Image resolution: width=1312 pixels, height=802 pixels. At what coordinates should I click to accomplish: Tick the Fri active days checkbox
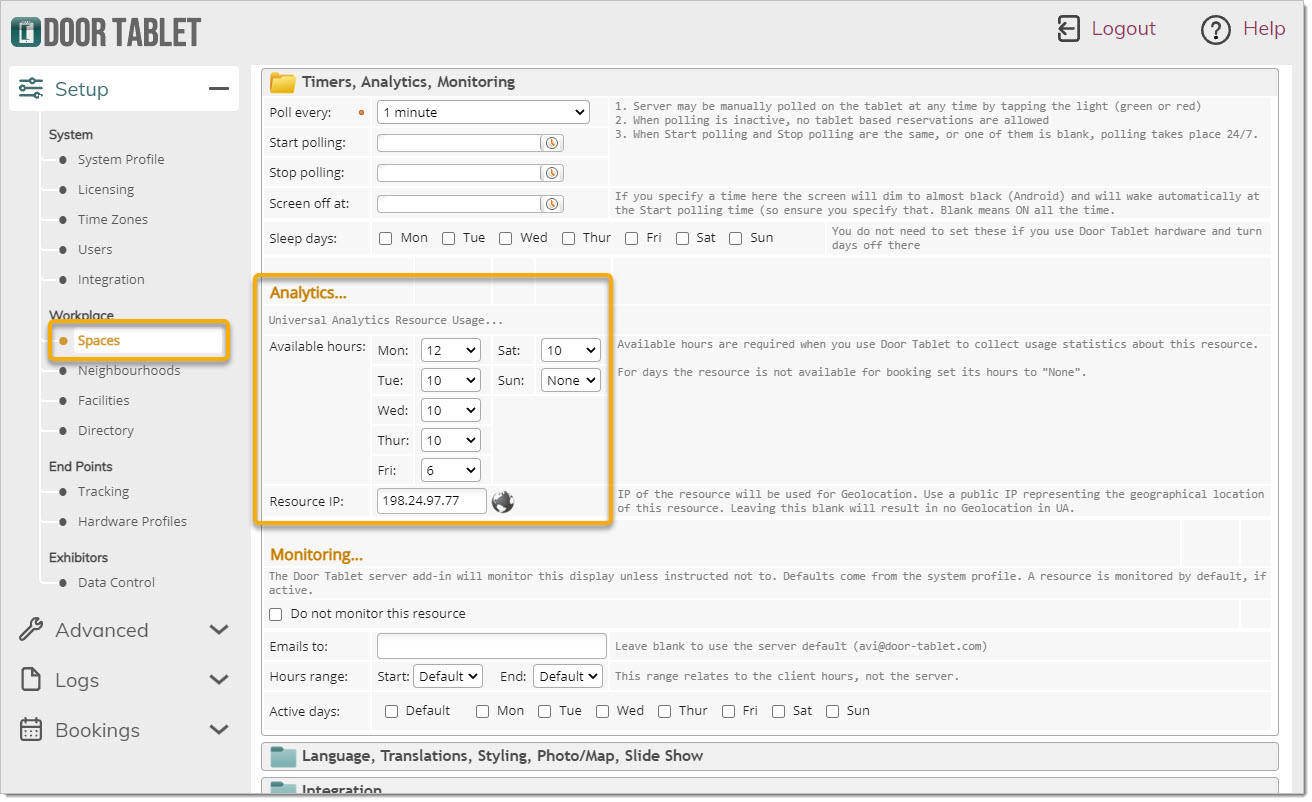click(x=729, y=712)
